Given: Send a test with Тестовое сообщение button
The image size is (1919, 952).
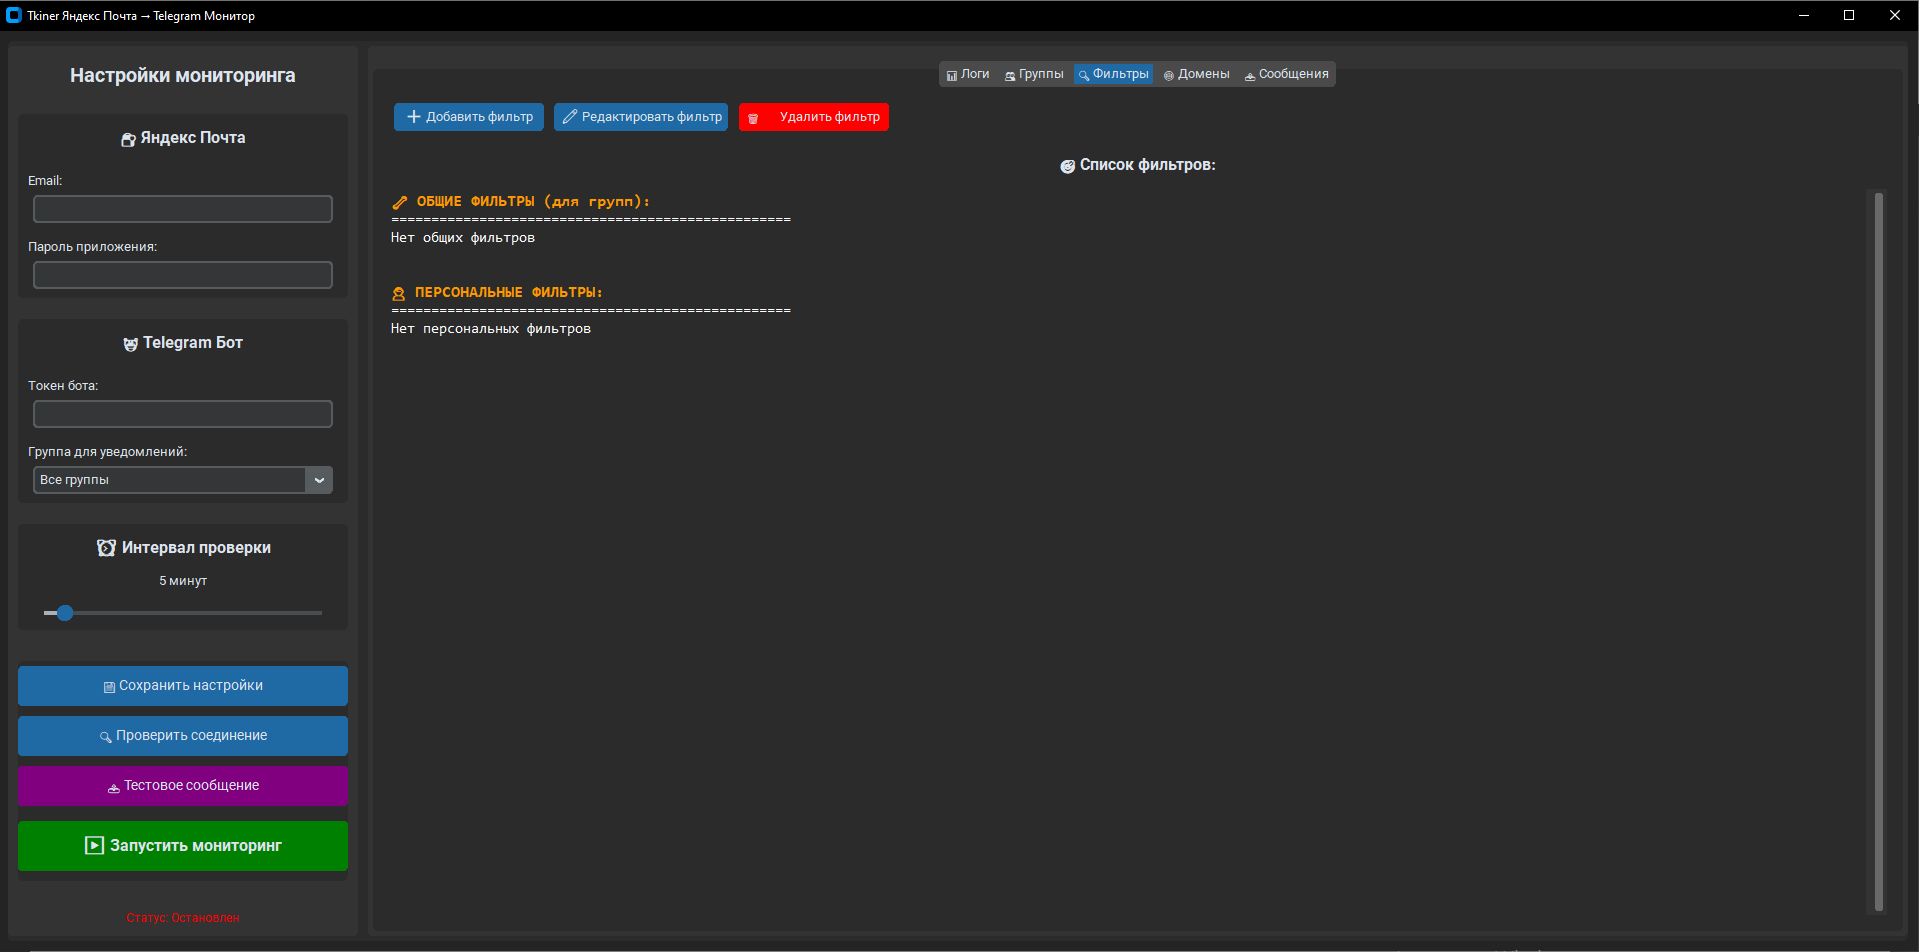Looking at the screenshot, I should coord(183,786).
